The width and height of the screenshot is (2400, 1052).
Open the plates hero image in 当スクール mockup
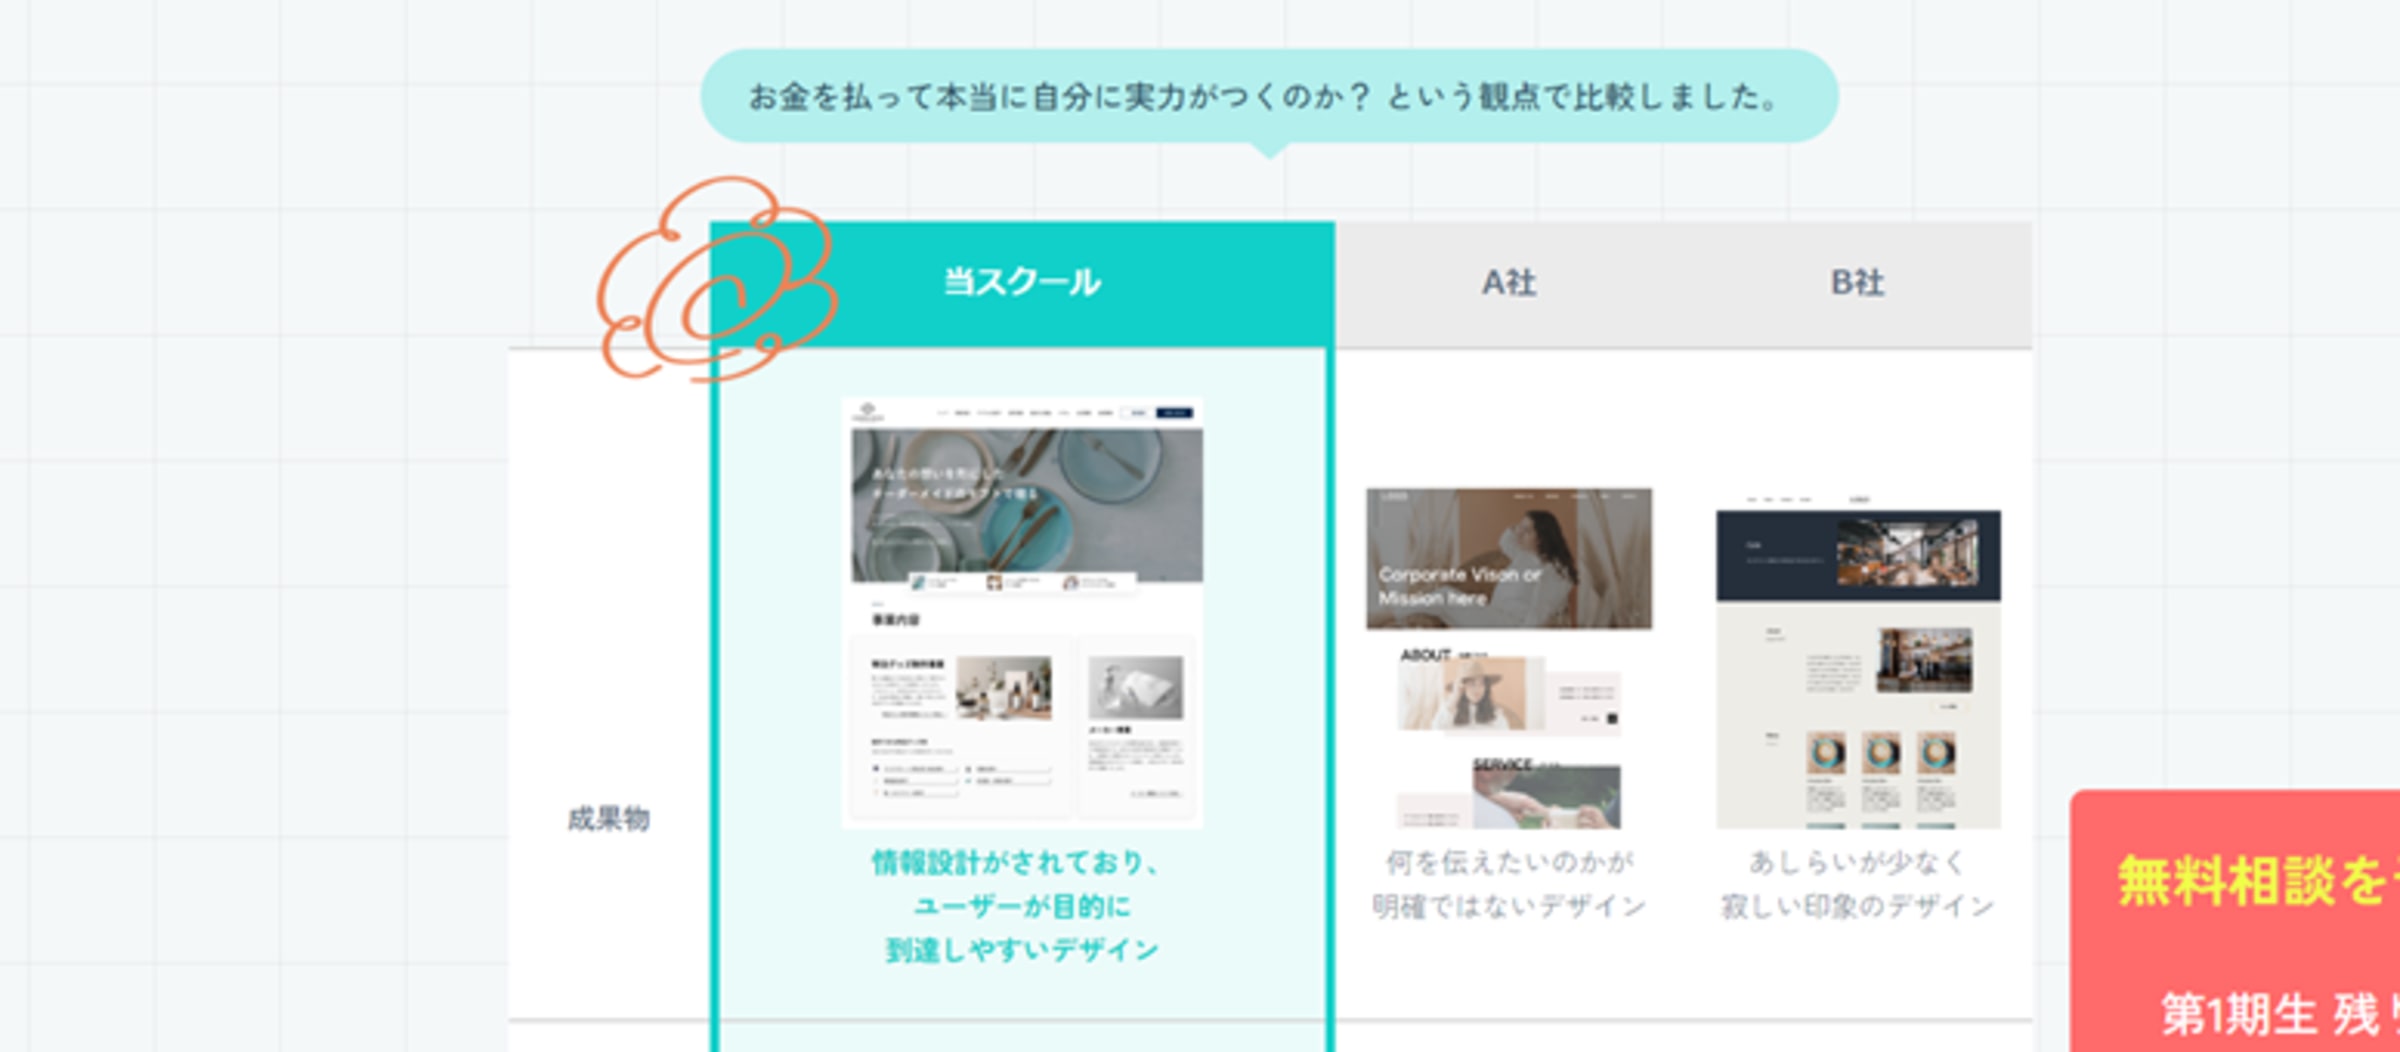[x=1027, y=505]
